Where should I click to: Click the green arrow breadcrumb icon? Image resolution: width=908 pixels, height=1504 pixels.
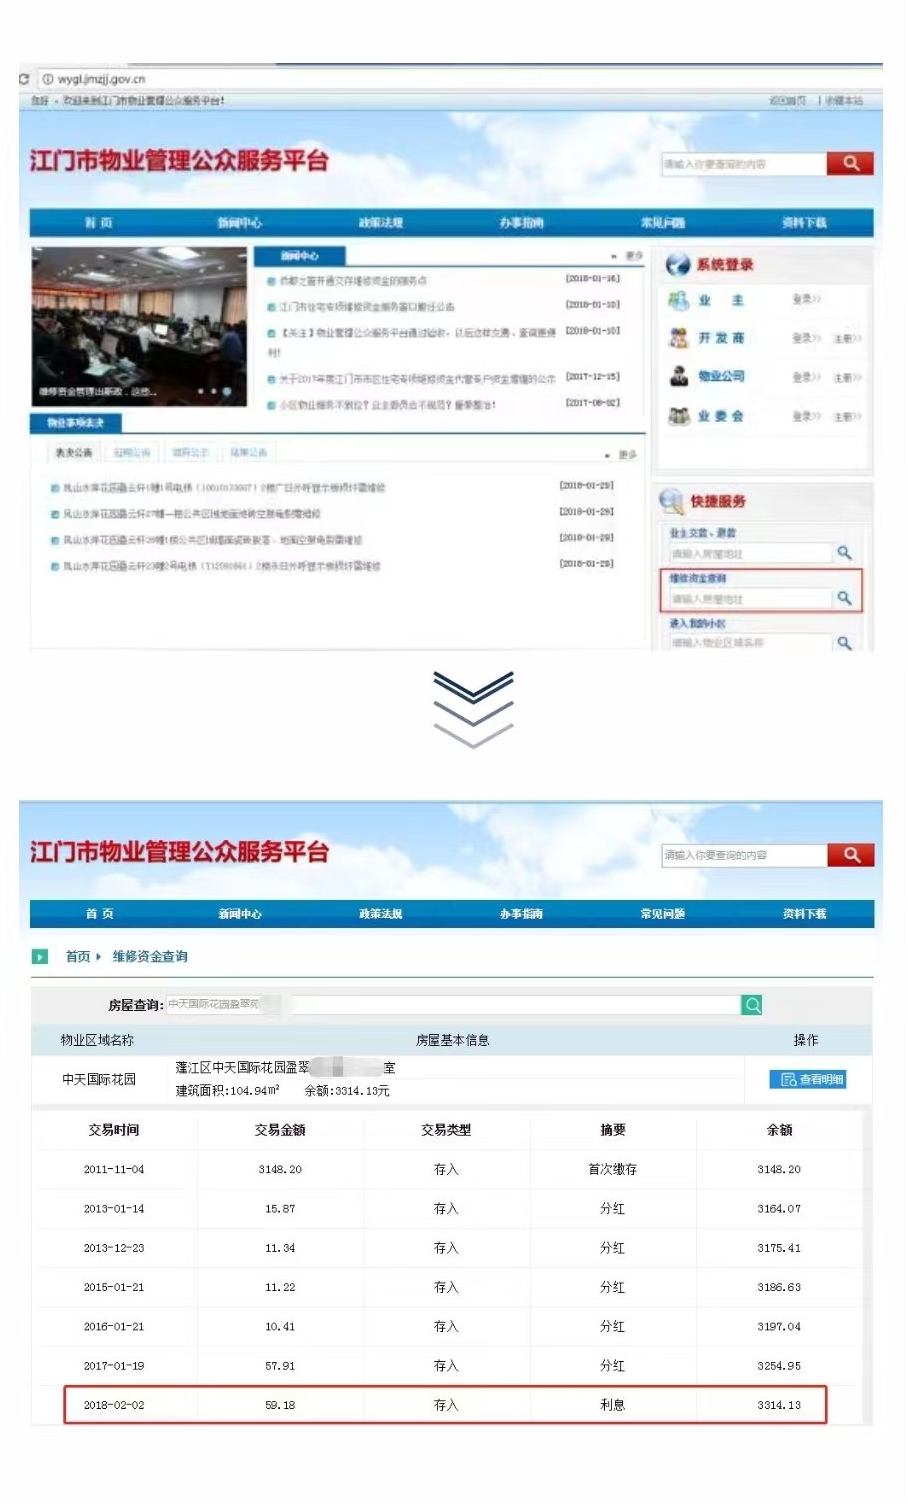click(x=40, y=956)
